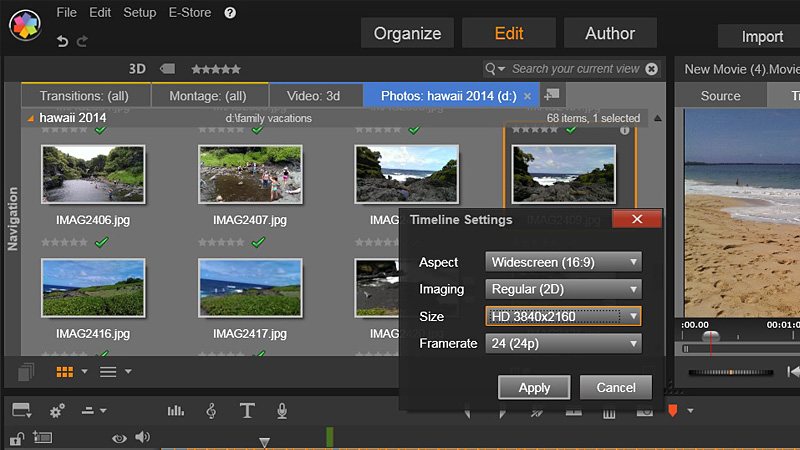The width and height of the screenshot is (800, 450).
Task: Click the title creator T icon
Action: tap(247, 411)
